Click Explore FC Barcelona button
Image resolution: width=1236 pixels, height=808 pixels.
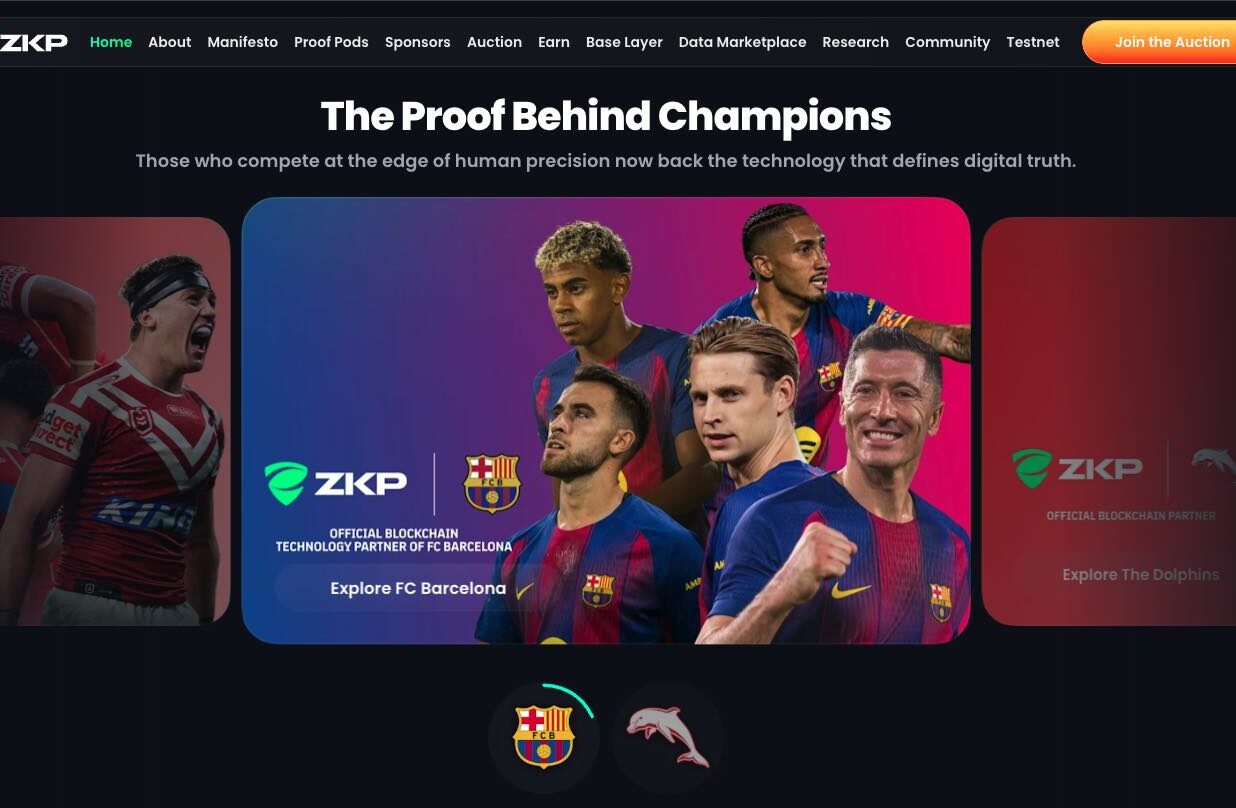point(418,588)
